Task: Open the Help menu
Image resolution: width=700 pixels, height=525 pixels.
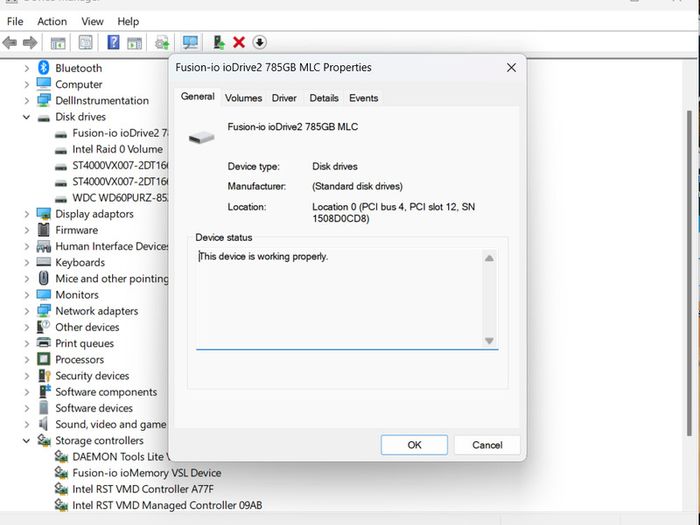Action: [x=128, y=21]
